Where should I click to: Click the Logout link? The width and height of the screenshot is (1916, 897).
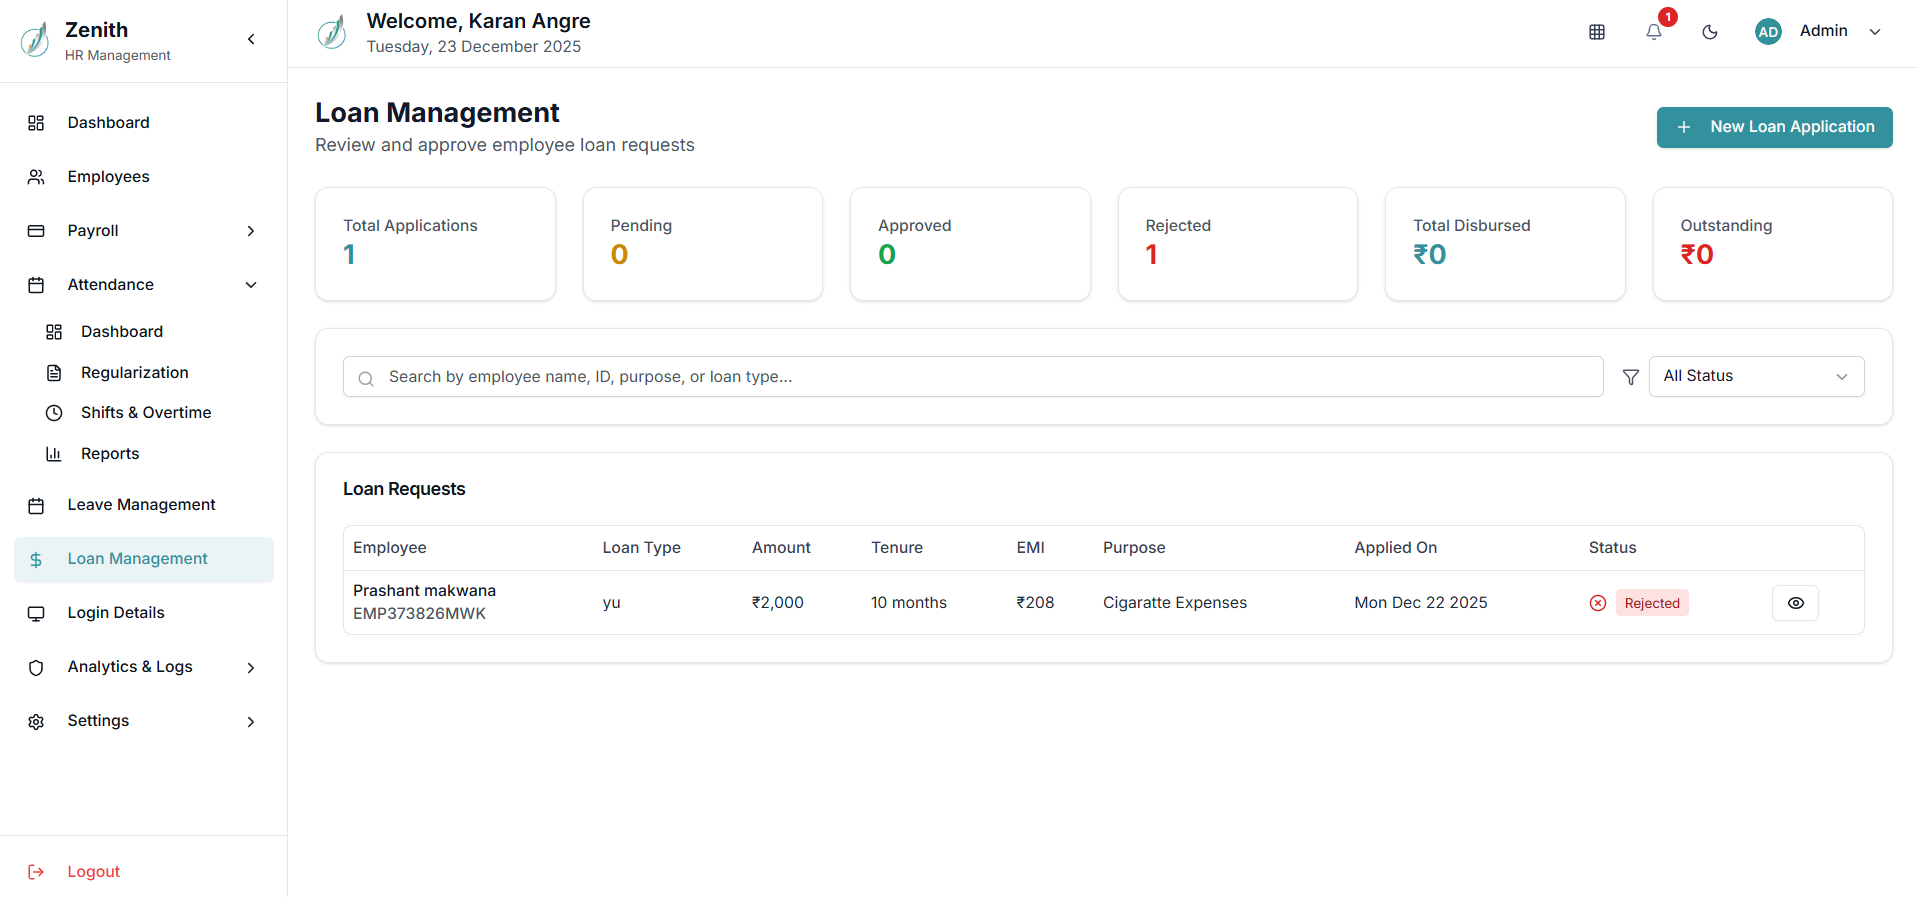click(93, 872)
